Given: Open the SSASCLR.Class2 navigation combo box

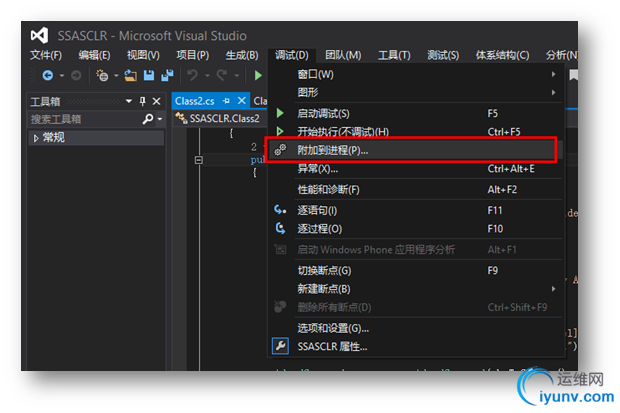Looking at the screenshot, I should (220, 118).
